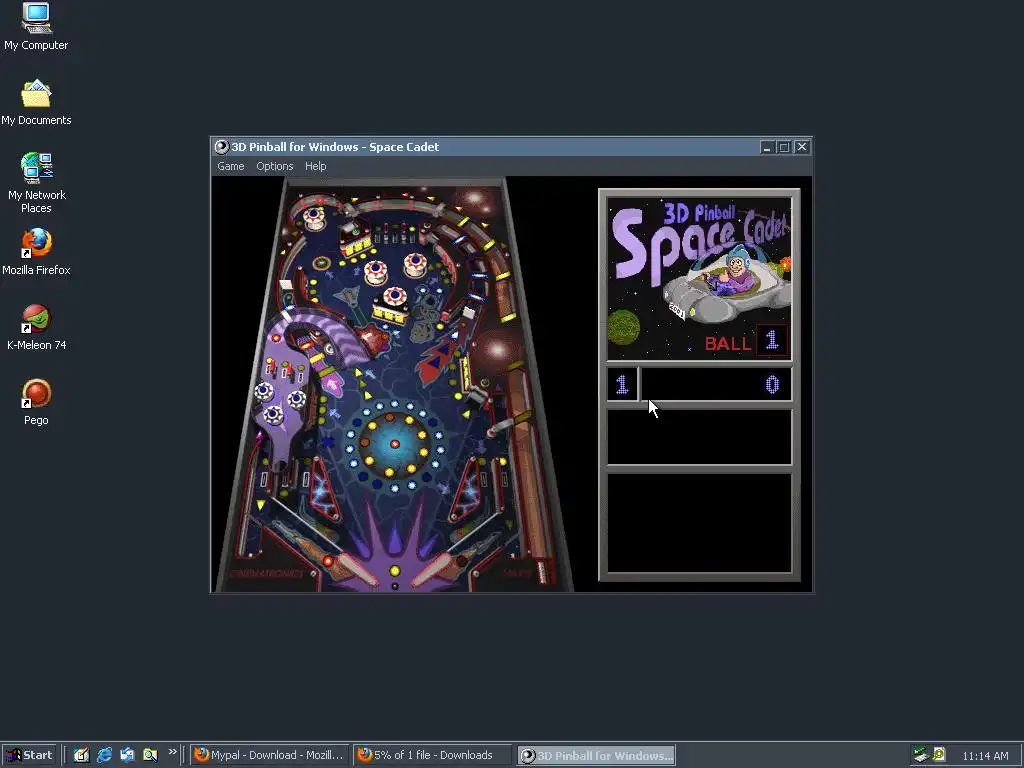Viewport: 1024px width, 768px height.
Task: Click the 11:14 AM system clock
Action: point(985,756)
